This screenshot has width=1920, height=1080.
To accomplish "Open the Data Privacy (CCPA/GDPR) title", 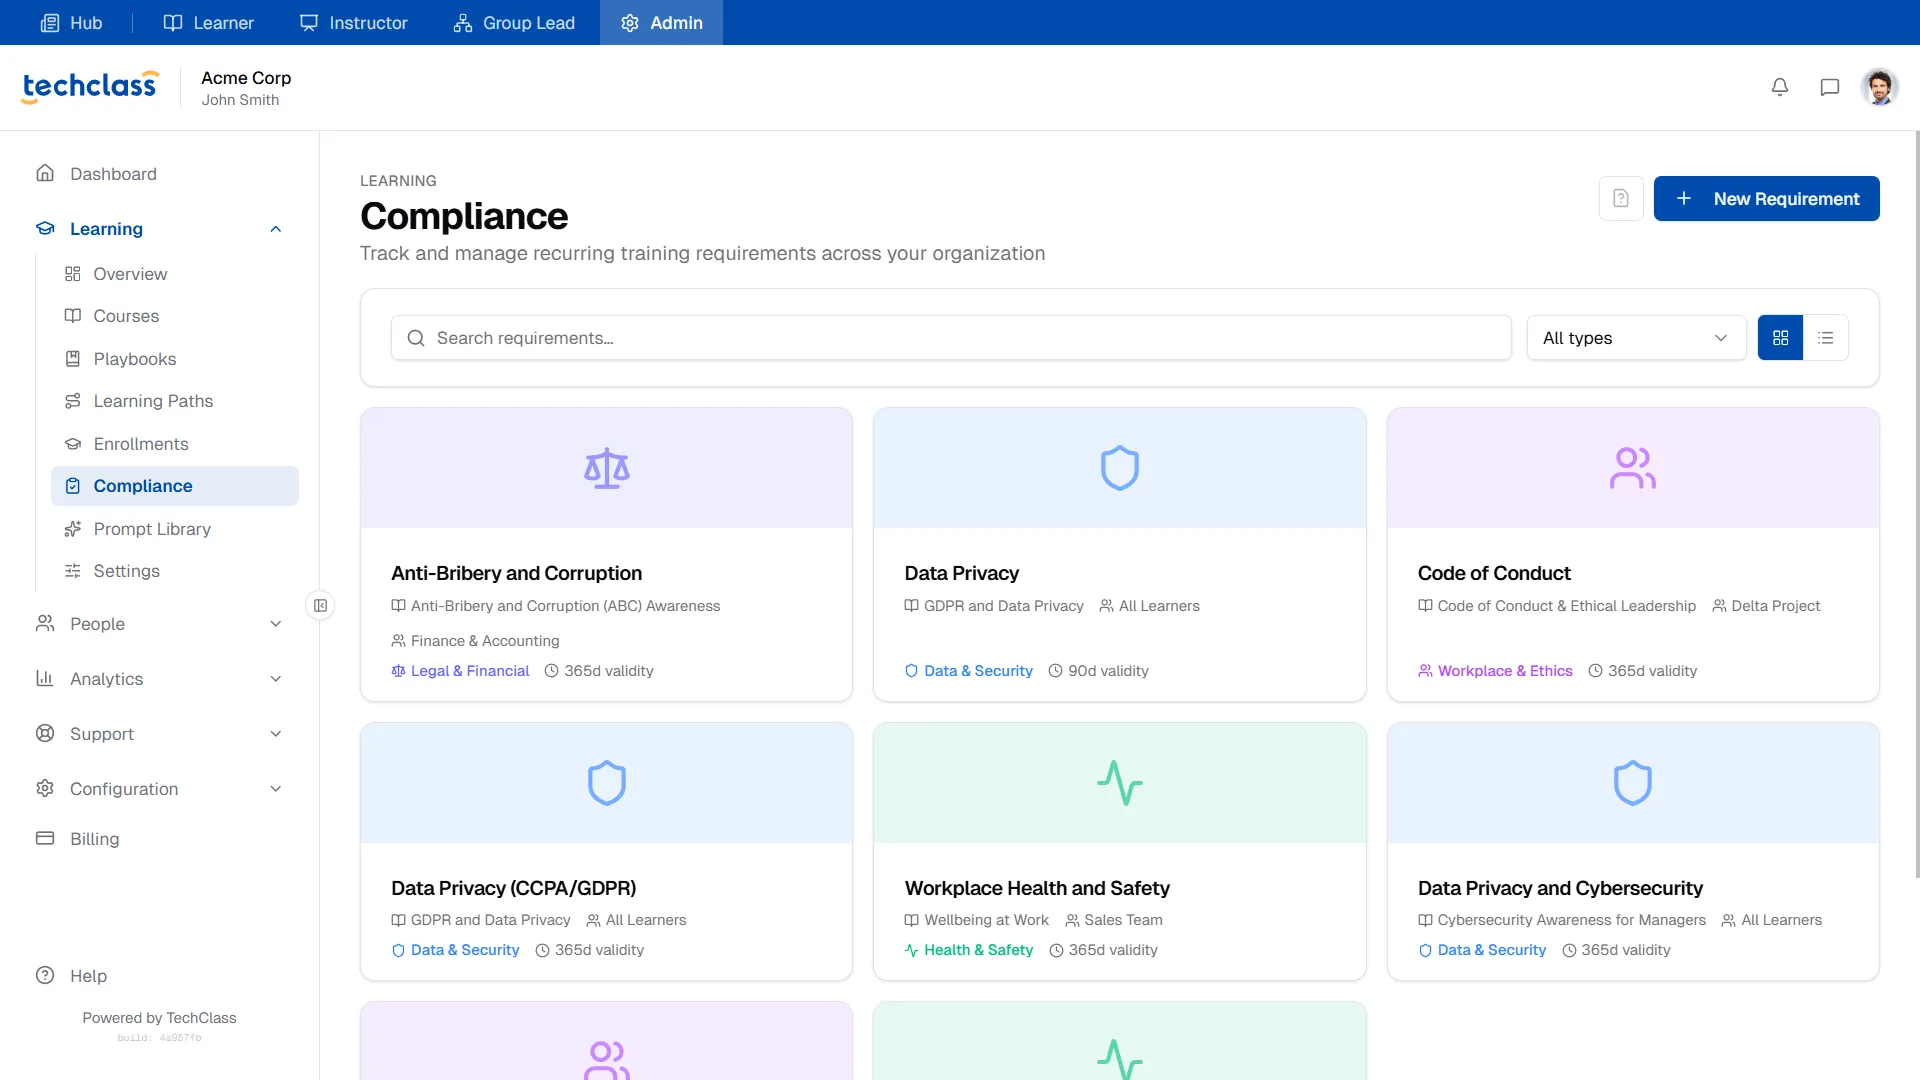I will (513, 888).
